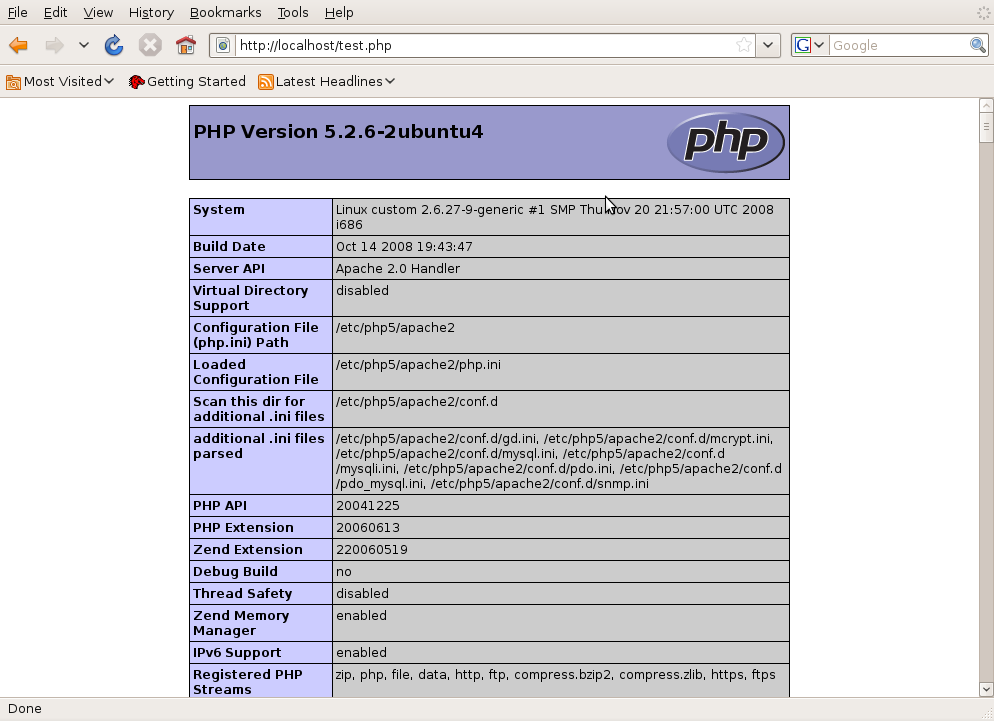Viewport: 994px width, 721px height.
Task: Open the recent pages history dropdown arrow
Action: tap(84, 45)
